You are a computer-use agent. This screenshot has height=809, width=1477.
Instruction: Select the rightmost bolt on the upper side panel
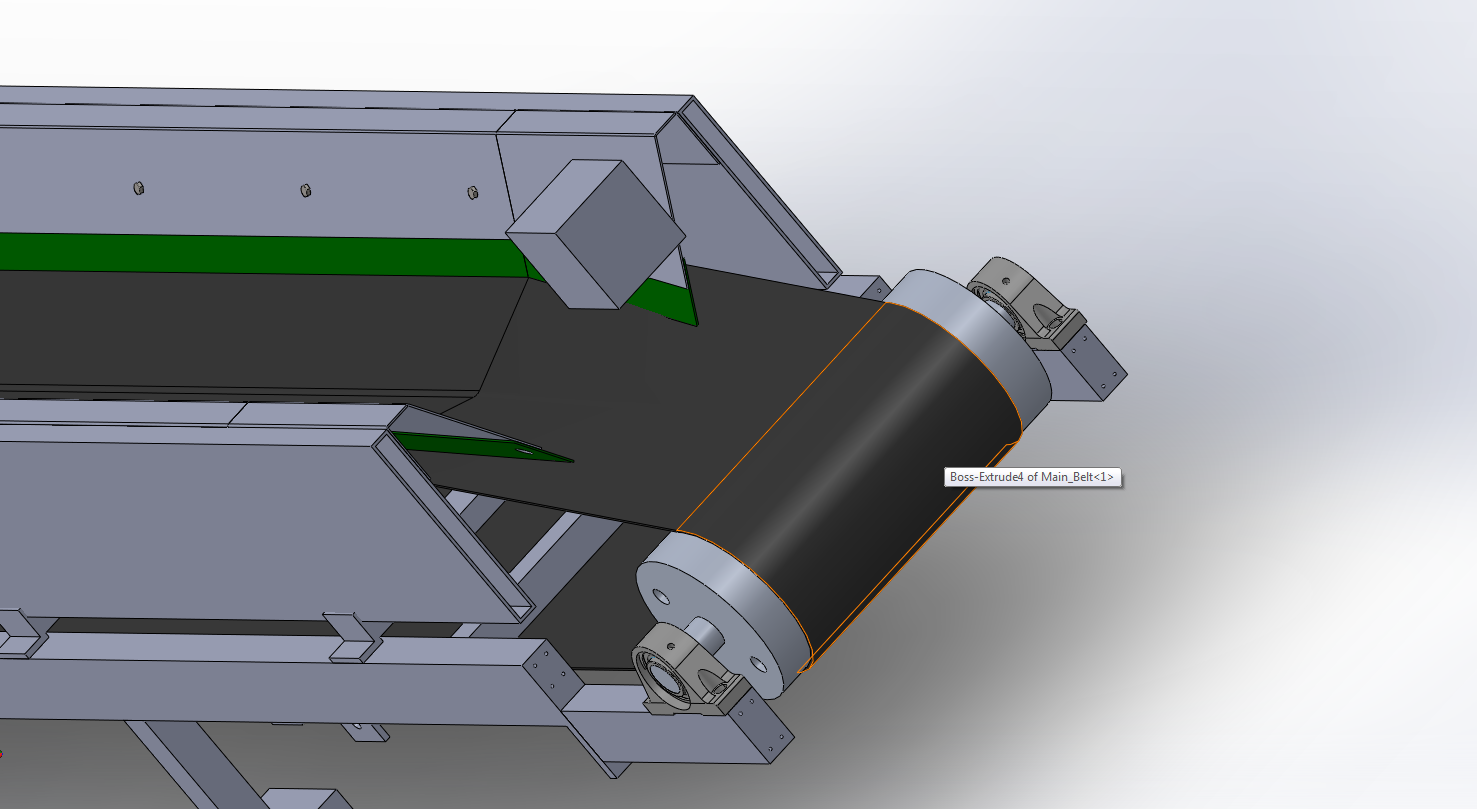pyautogui.click(x=472, y=192)
